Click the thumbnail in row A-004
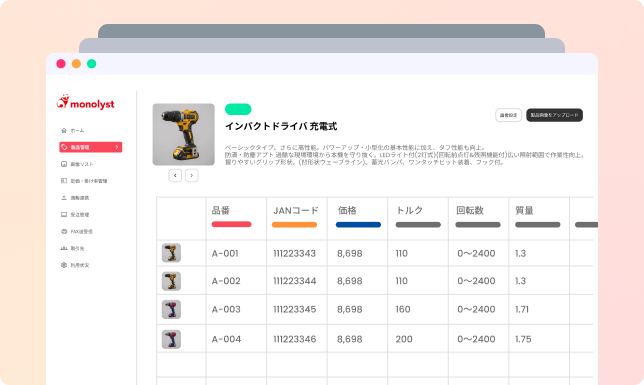 [171, 339]
